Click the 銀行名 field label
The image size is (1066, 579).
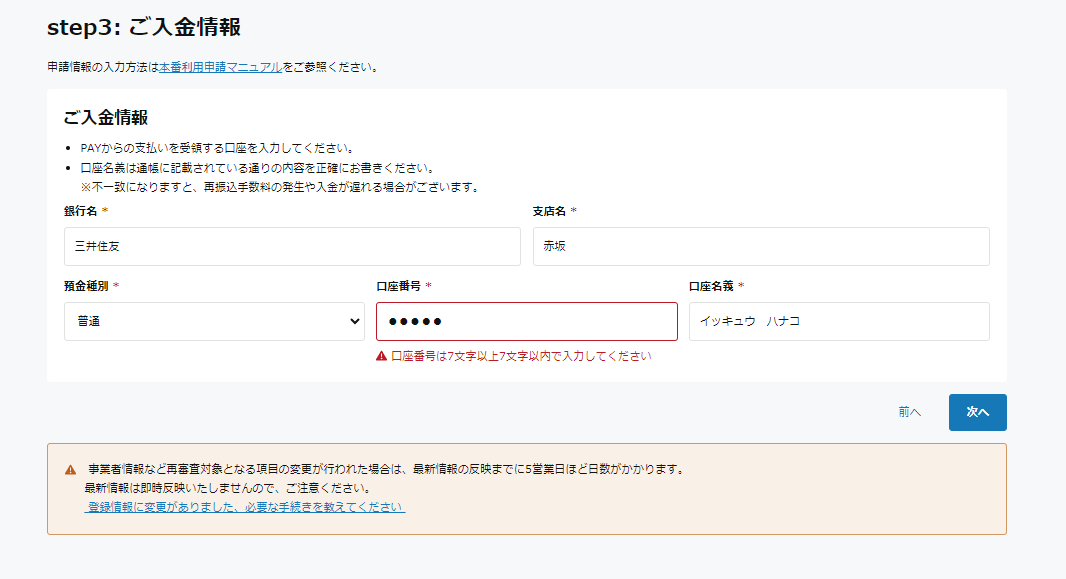[x=80, y=211]
